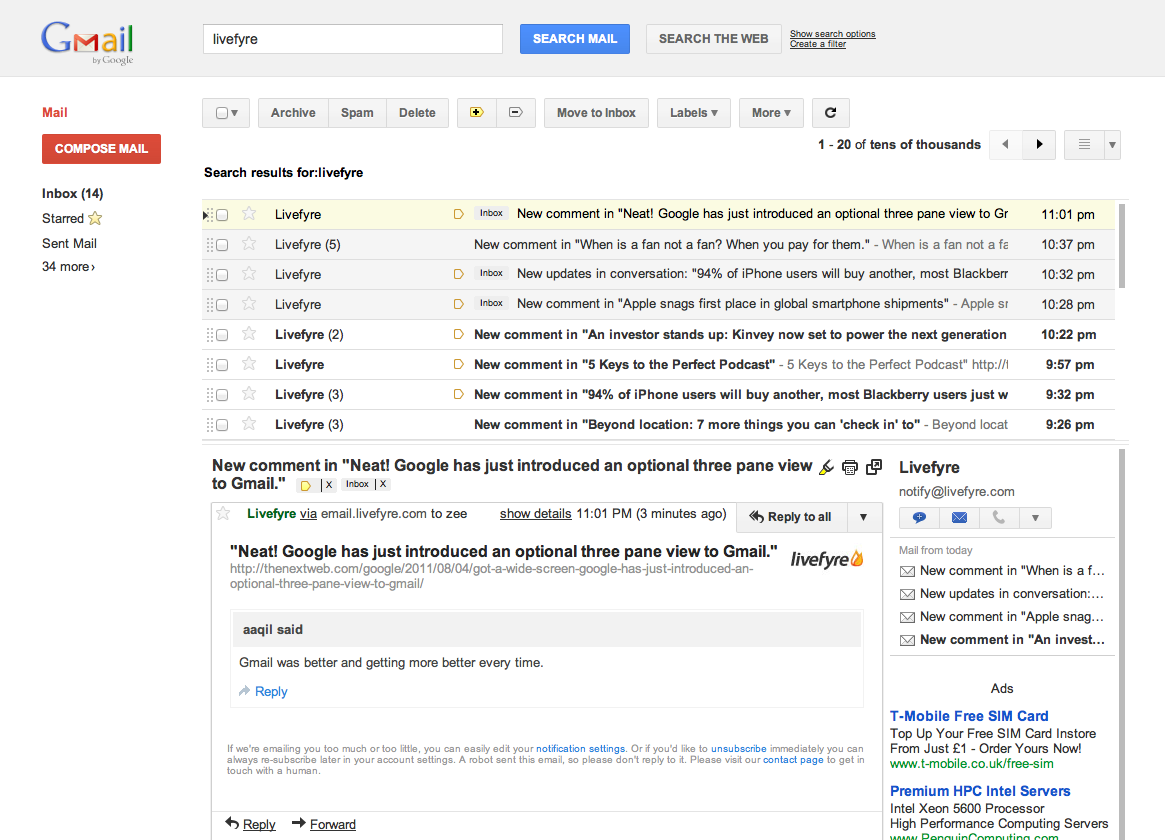
Task: Open the conversation in a new window
Action: click(874, 466)
